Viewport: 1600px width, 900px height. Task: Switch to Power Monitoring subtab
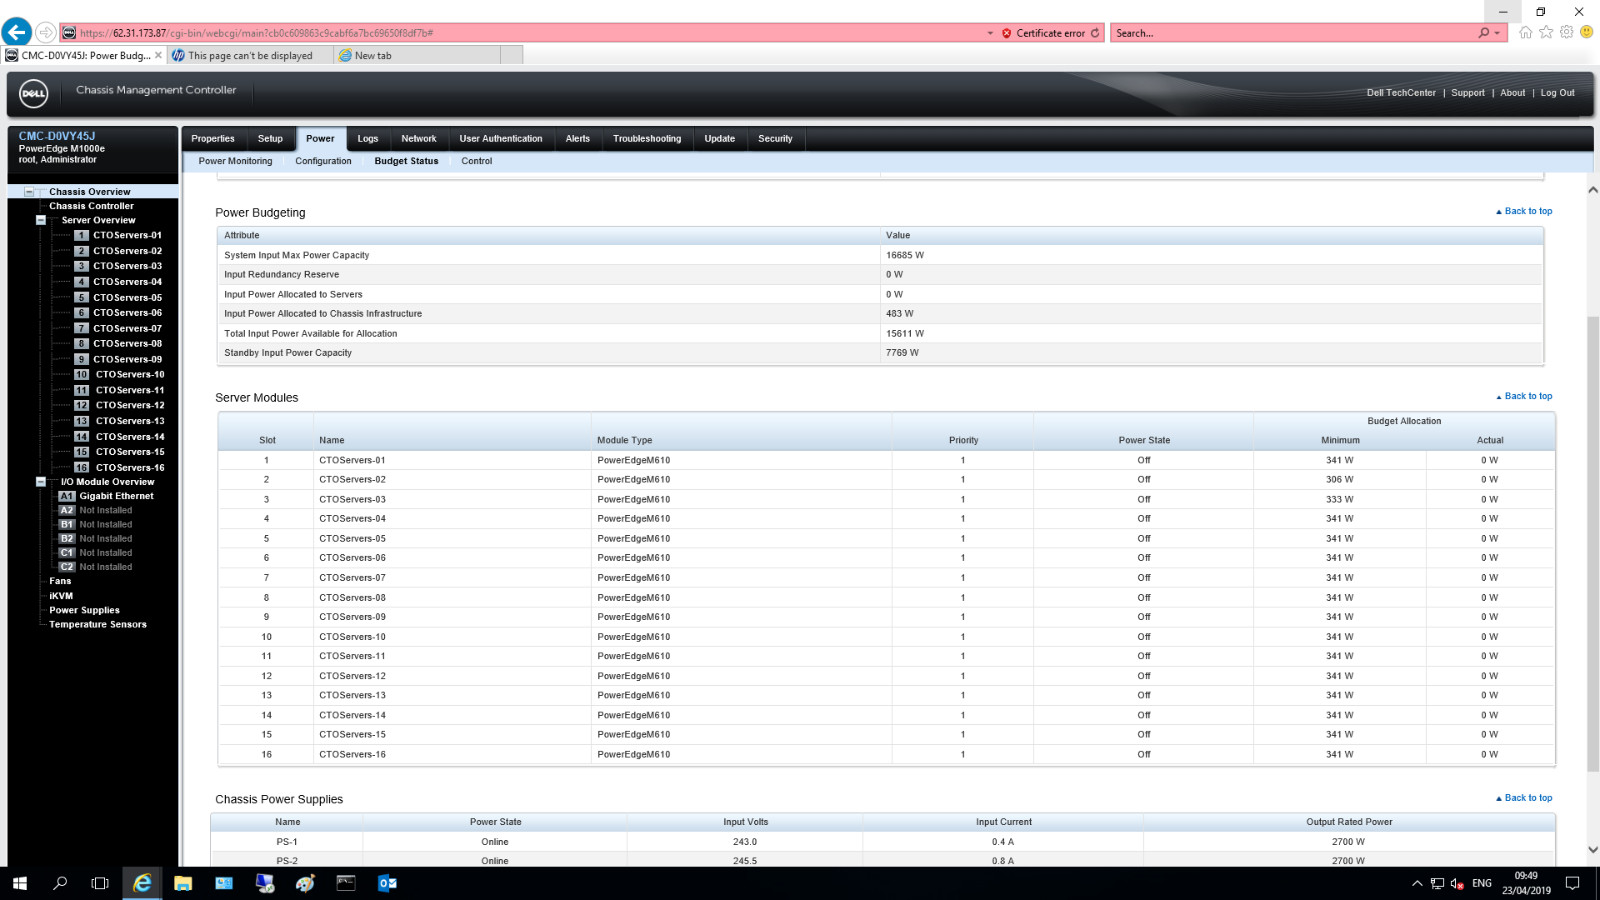pyautogui.click(x=235, y=161)
